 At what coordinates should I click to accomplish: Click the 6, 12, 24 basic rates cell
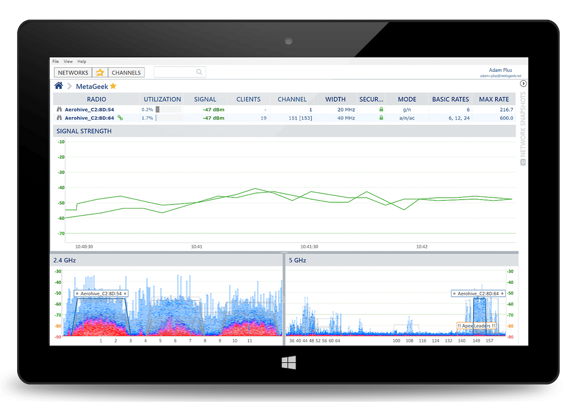click(x=459, y=118)
